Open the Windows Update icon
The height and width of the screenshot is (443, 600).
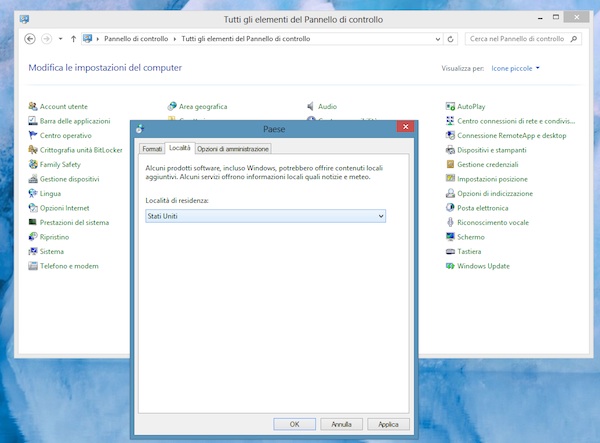[450, 266]
